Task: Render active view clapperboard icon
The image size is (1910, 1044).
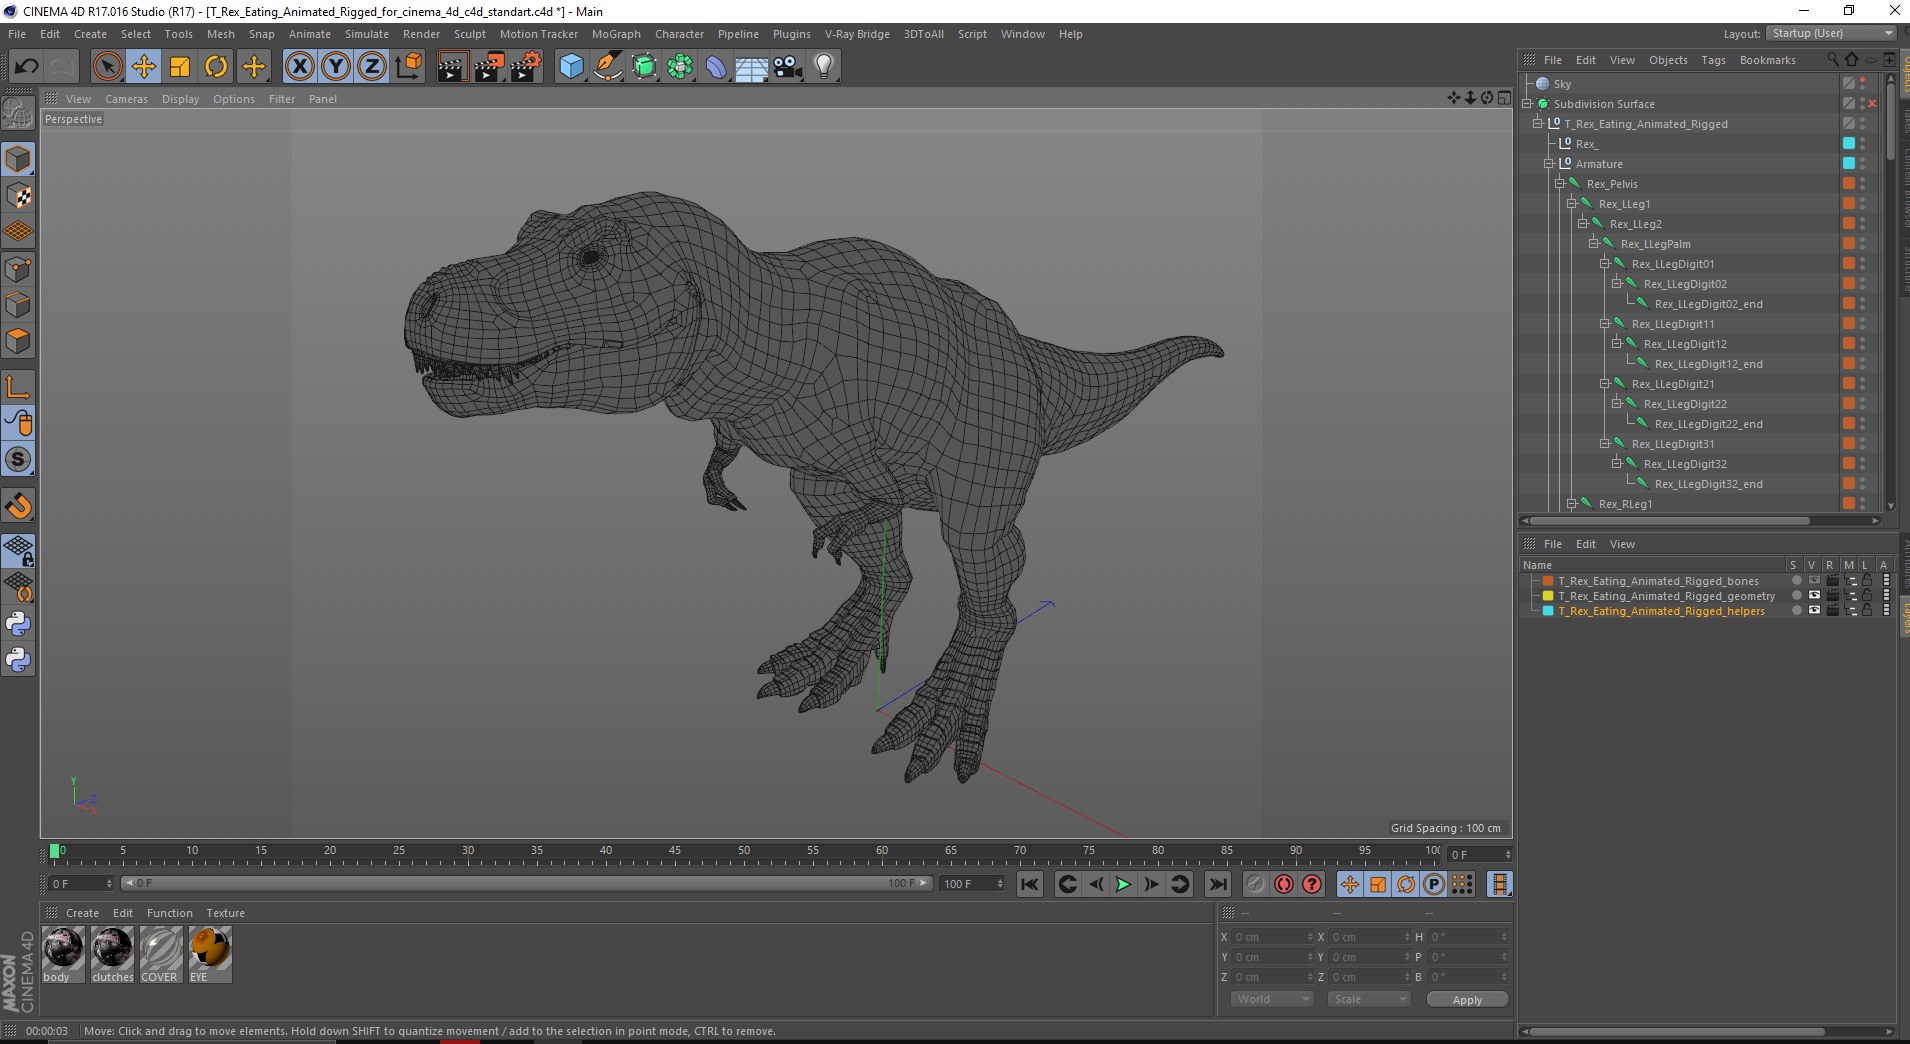Action: coord(452,67)
